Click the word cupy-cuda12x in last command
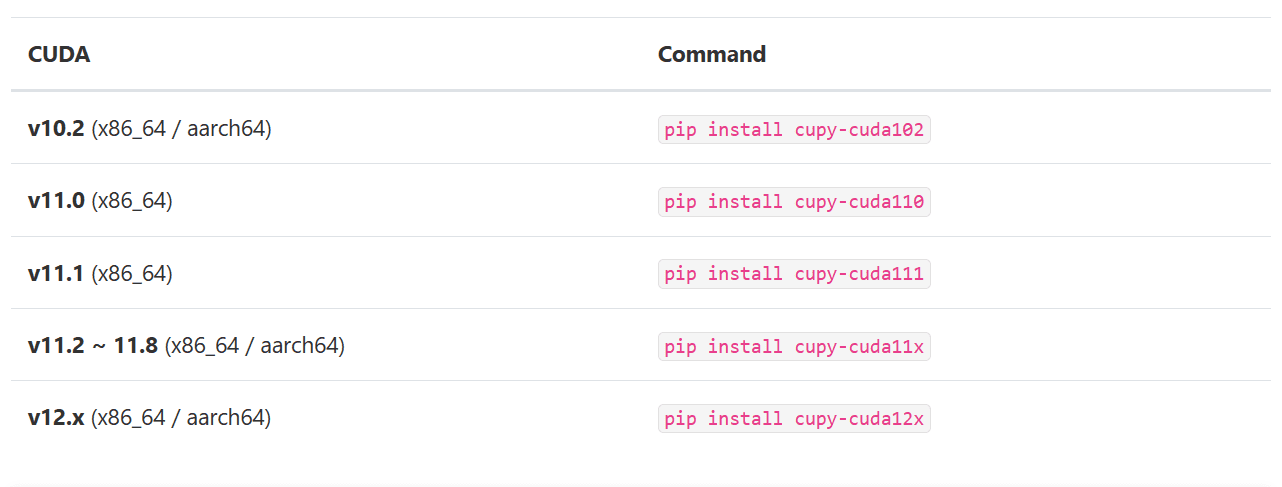The image size is (1282, 487). 859,419
